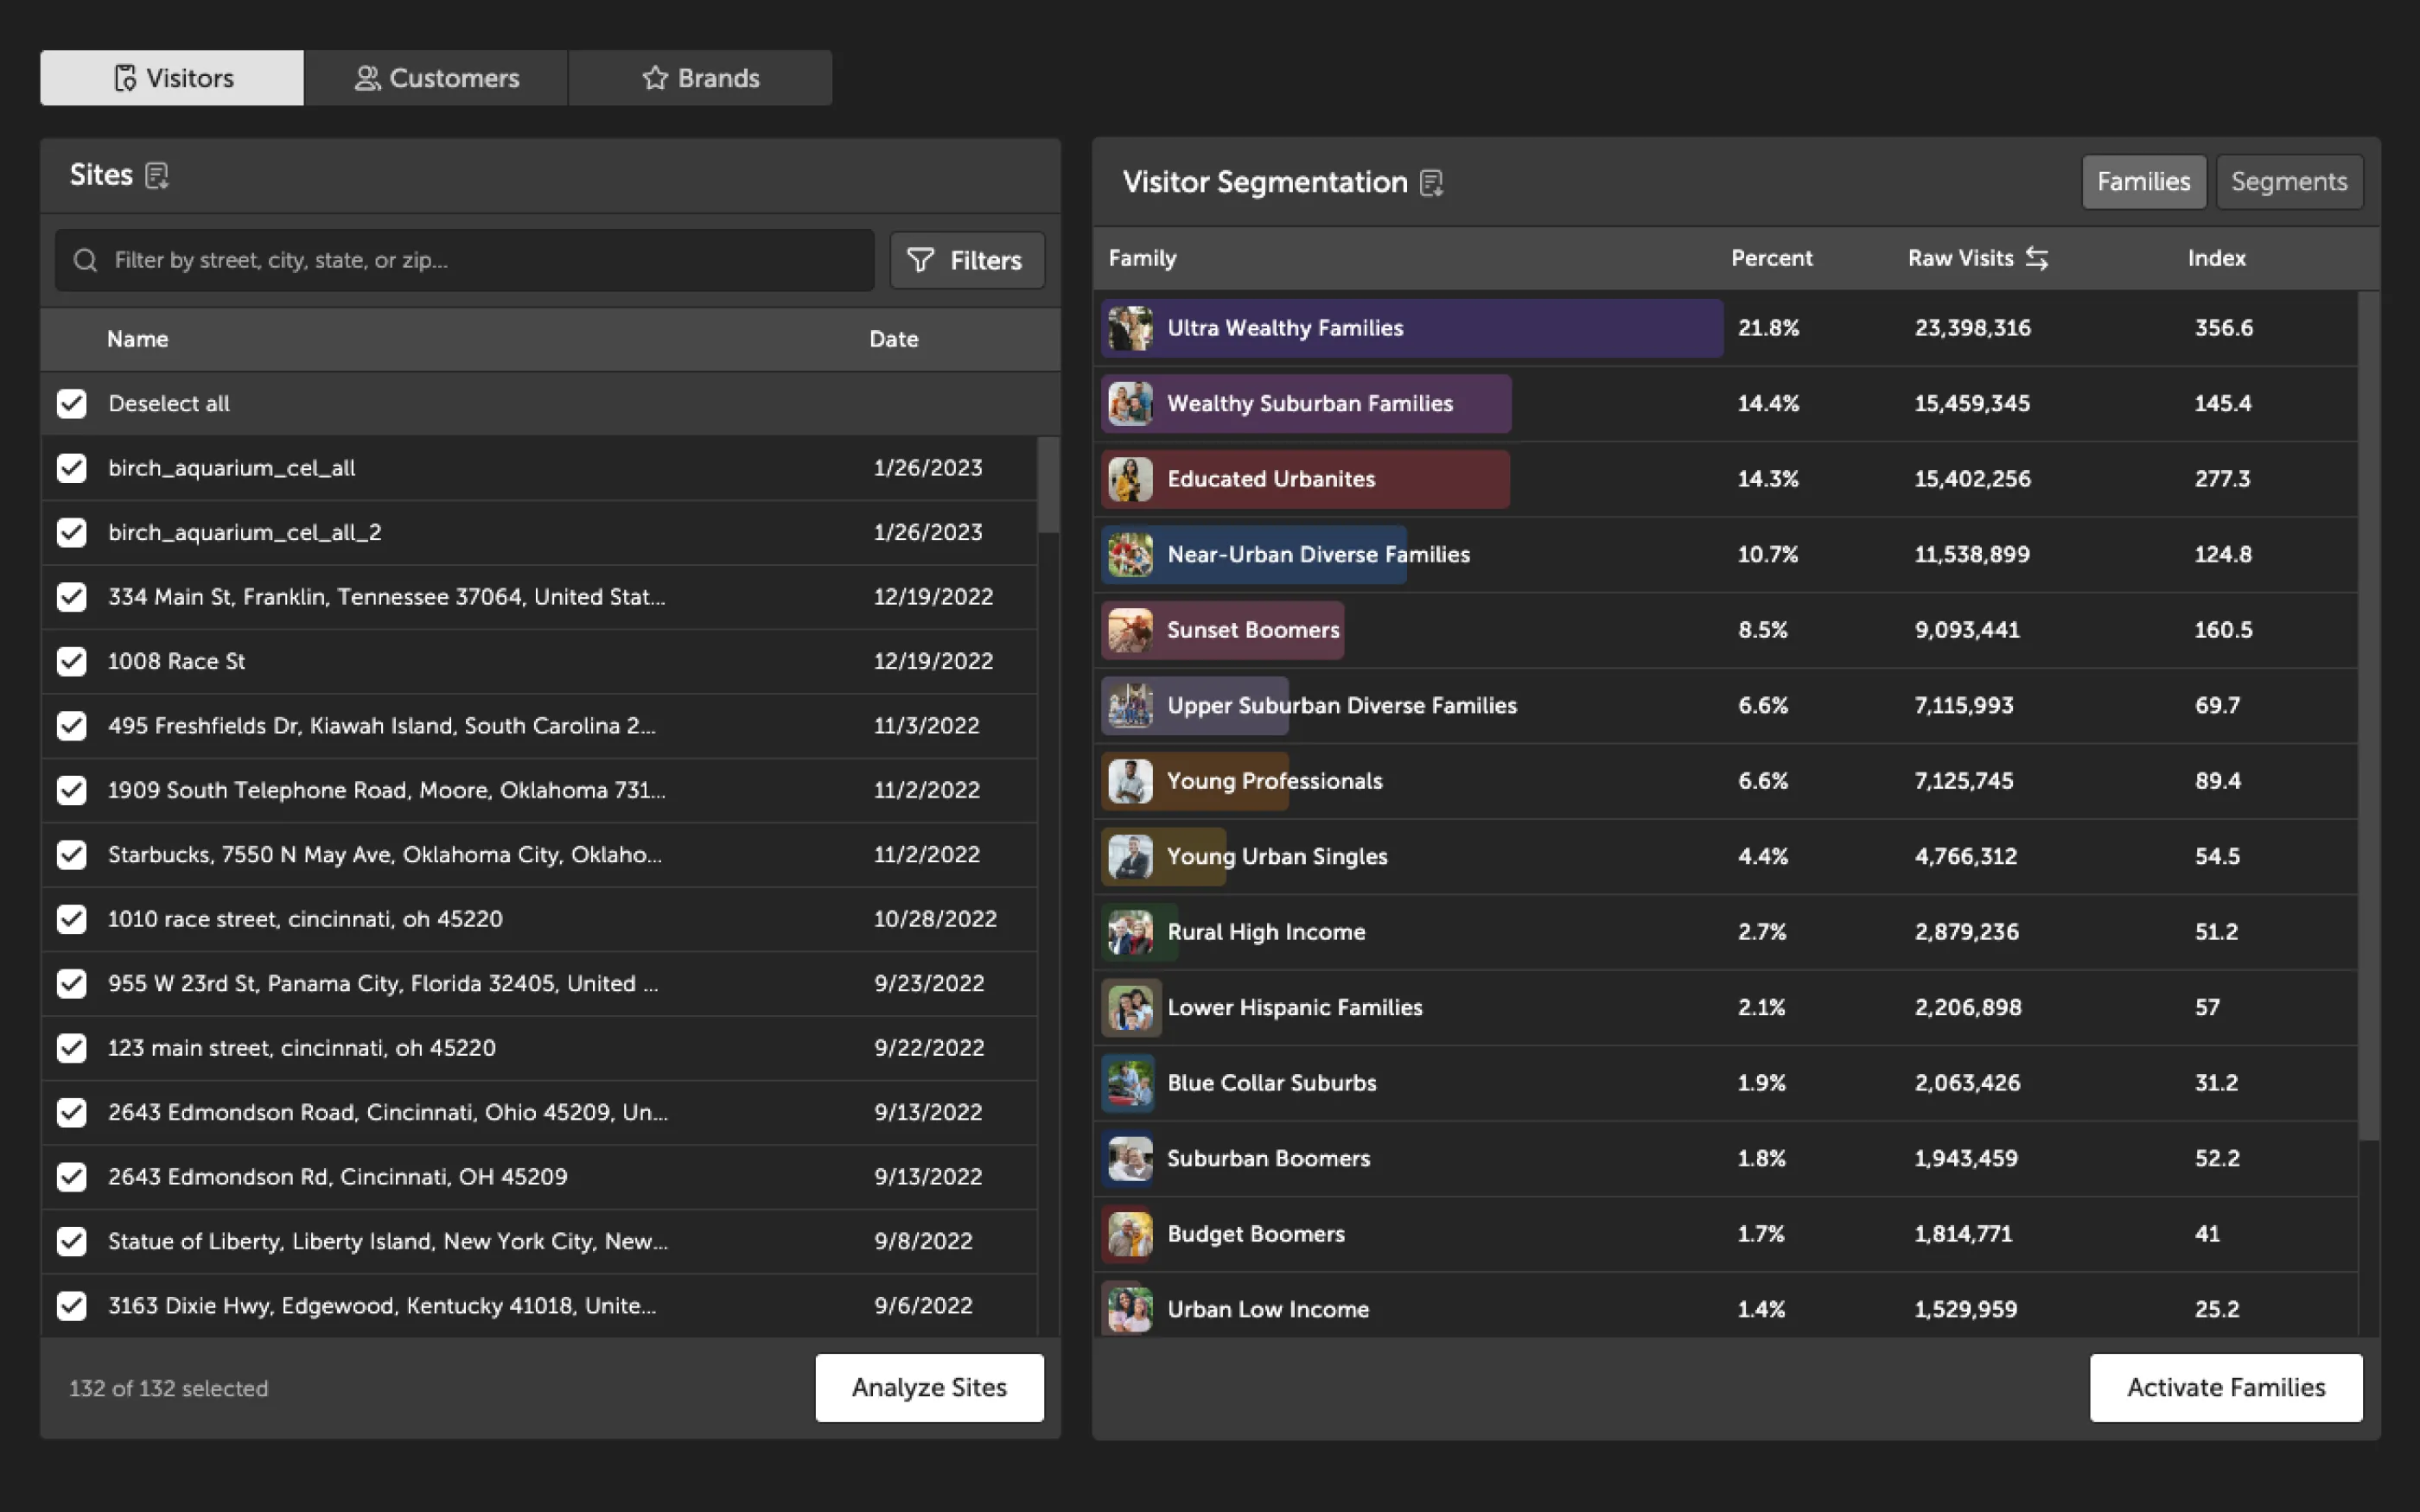Viewport: 2420px width, 1512px height.
Task: Click the Near-Urban Diverse Families thumbnail
Action: pos(1130,555)
